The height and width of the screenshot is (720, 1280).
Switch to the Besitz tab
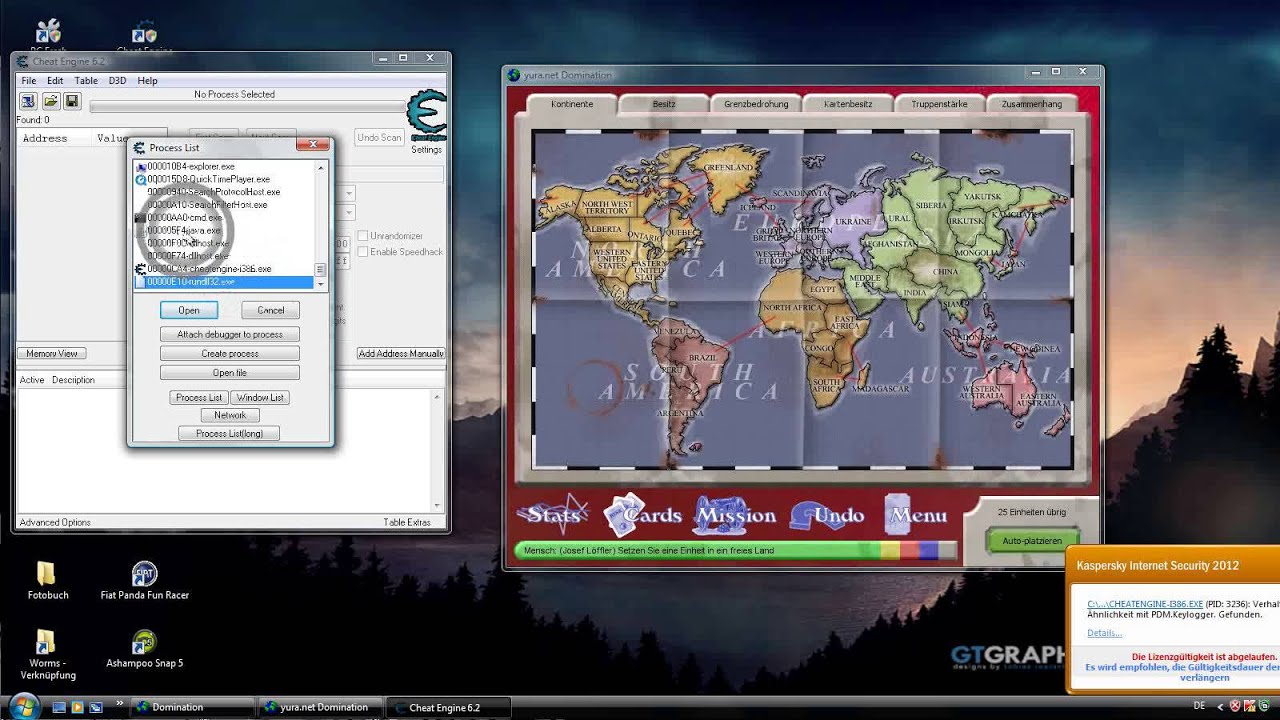click(664, 103)
